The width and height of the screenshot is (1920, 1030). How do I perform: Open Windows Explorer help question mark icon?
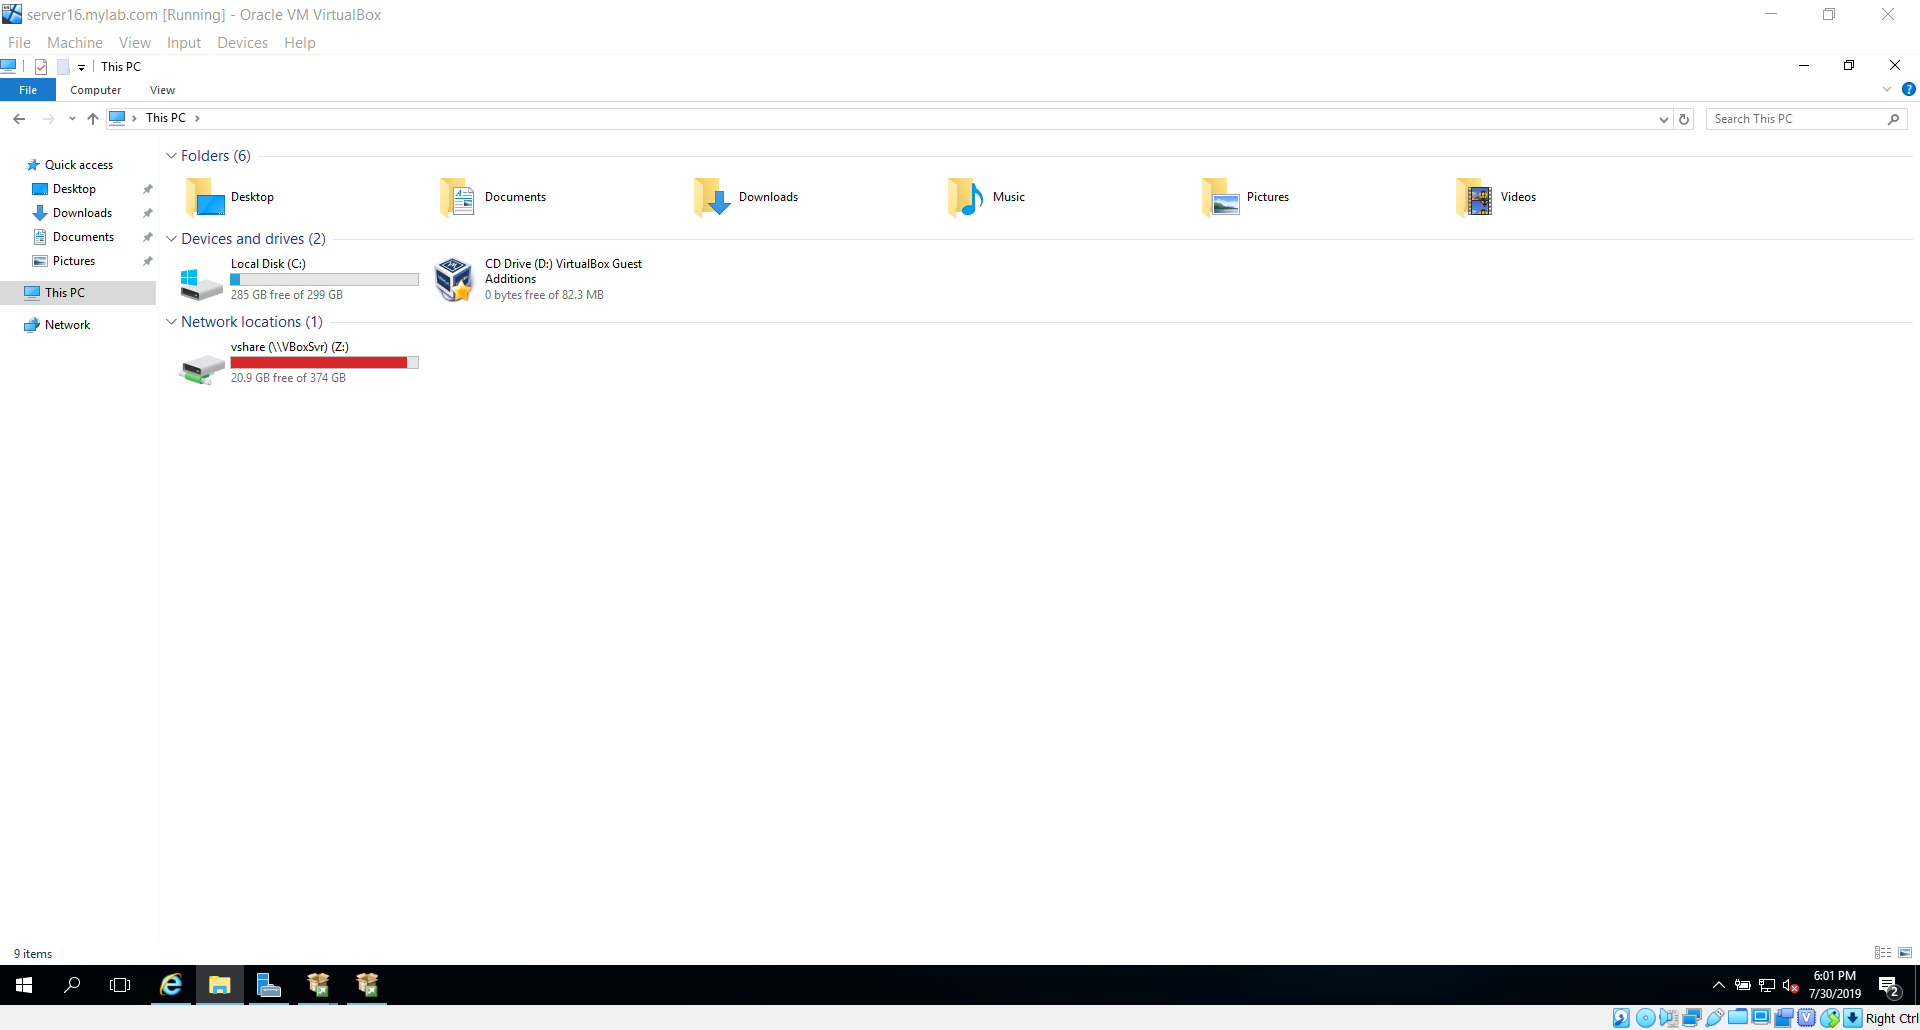click(x=1908, y=90)
